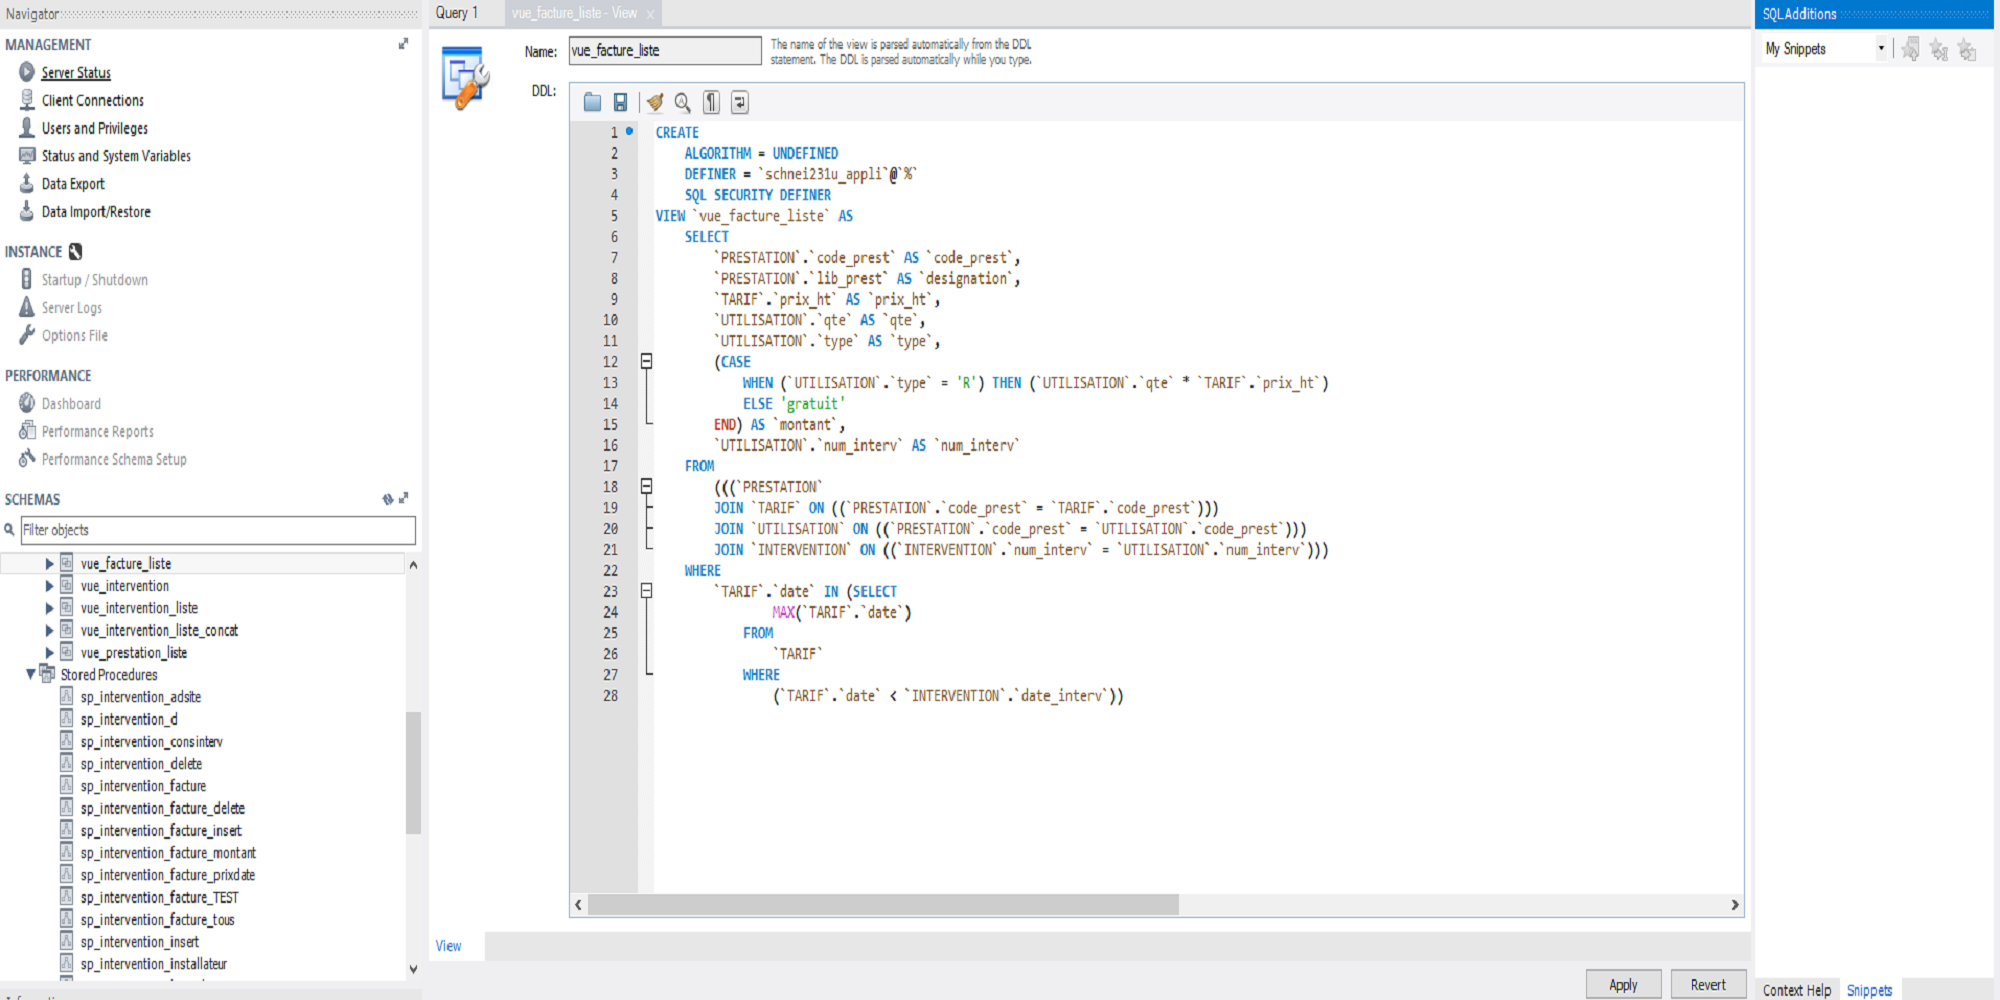Expand the MANAGEMENT section with corner icon

pyautogui.click(x=404, y=43)
